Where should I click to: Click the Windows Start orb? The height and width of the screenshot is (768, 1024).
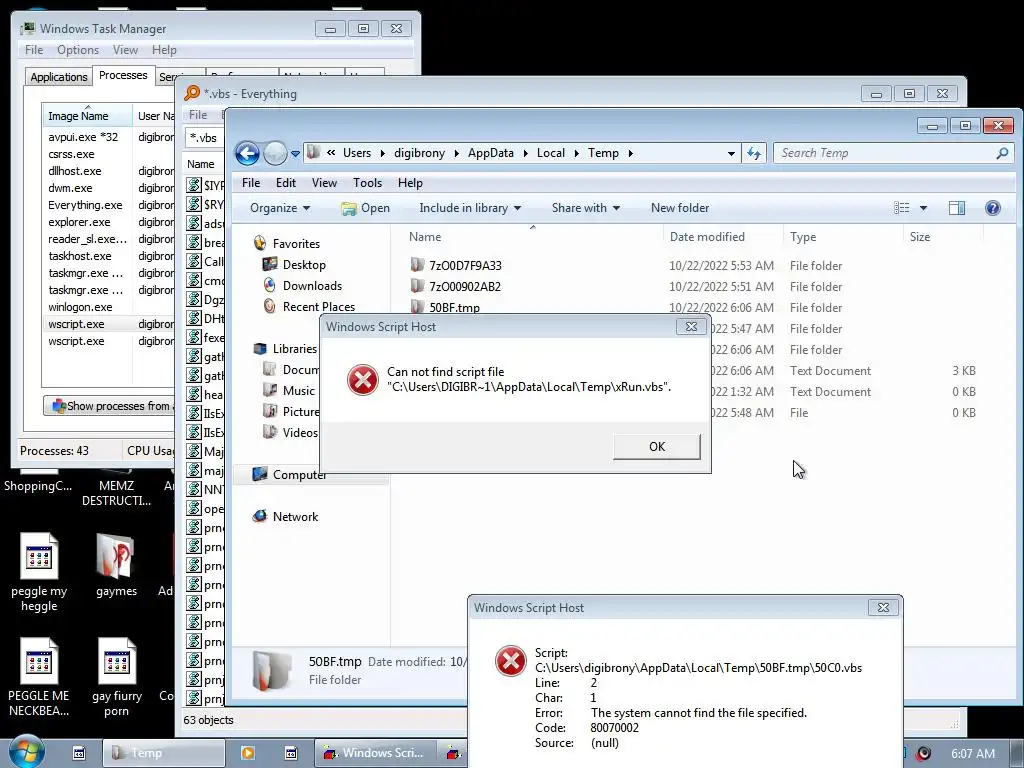click(27, 752)
